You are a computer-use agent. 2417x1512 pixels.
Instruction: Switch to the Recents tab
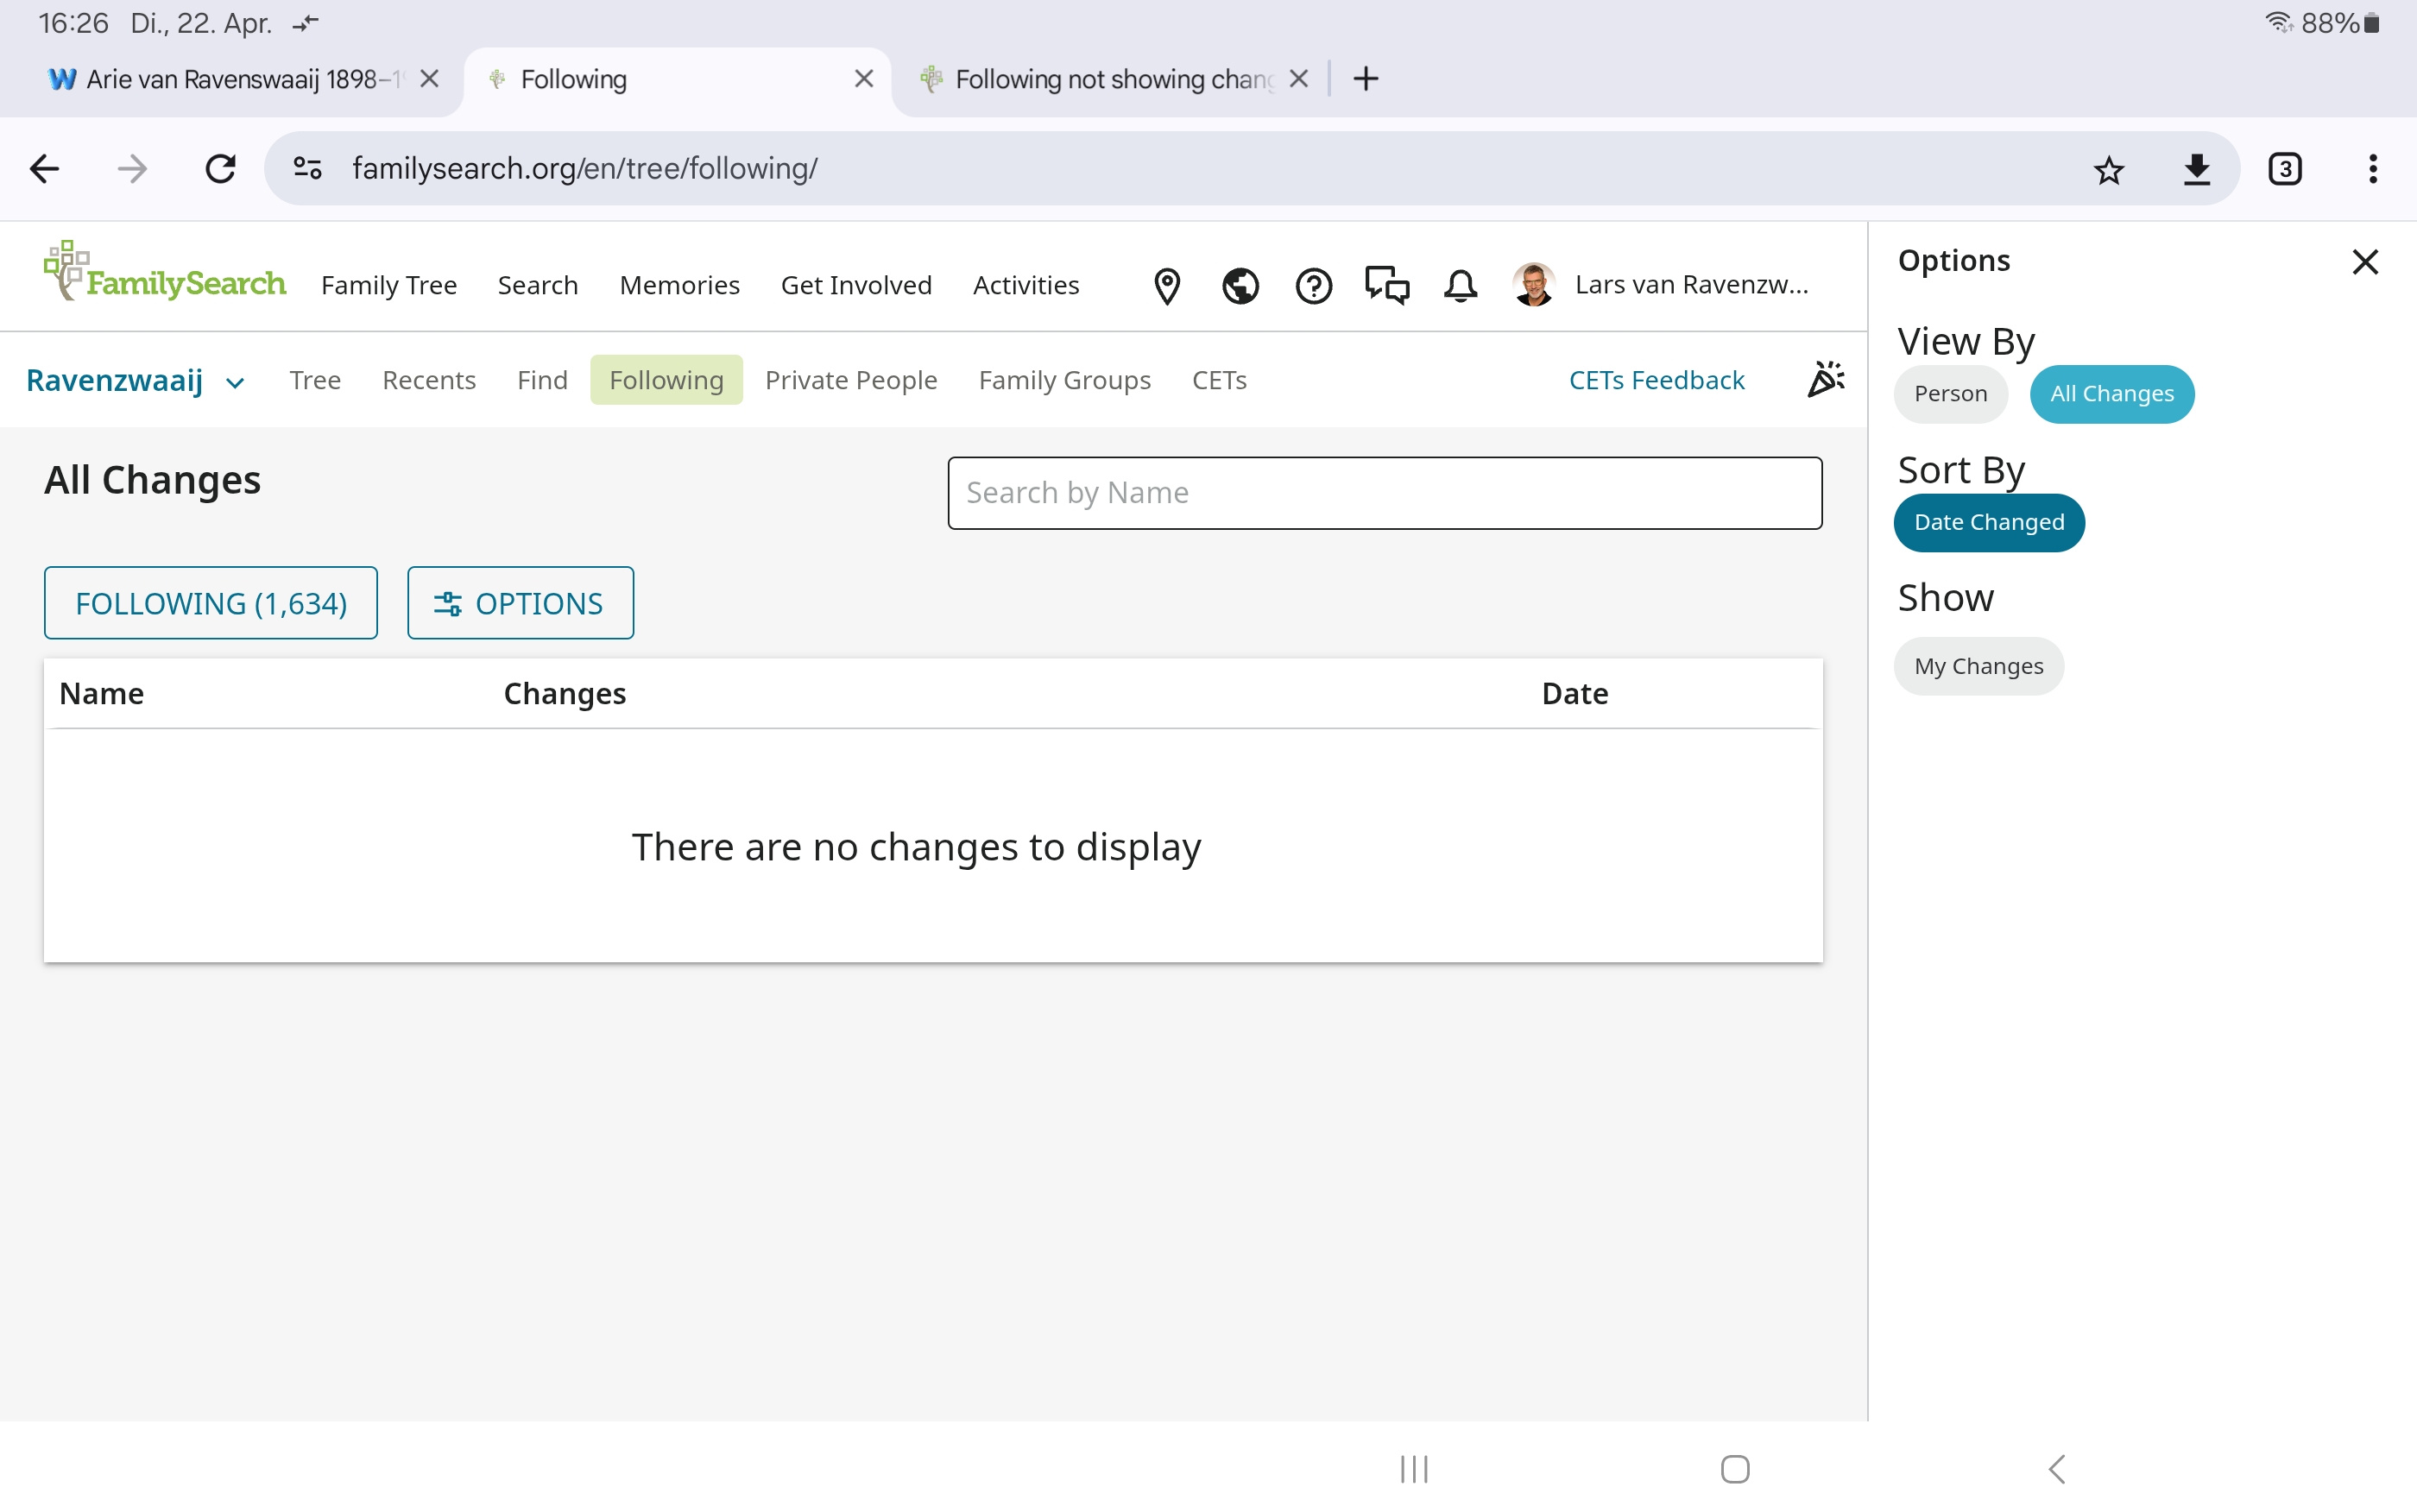click(x=428, y=380)
